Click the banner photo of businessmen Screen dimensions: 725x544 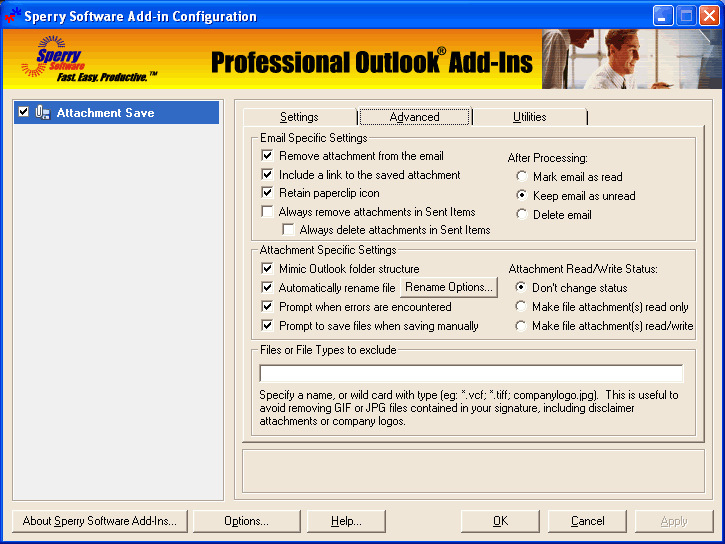pyautogui.click(x=632, y=59)
